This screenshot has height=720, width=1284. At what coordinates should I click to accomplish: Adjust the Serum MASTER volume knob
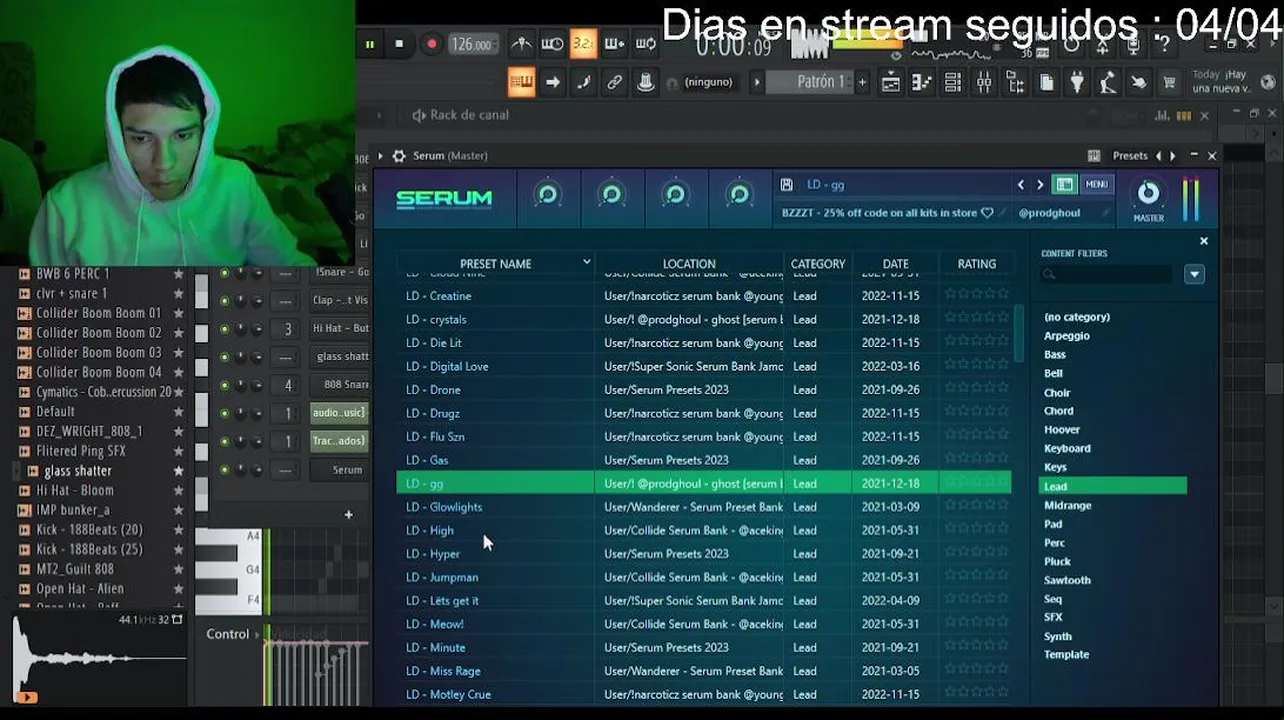tap(1148, 193)
